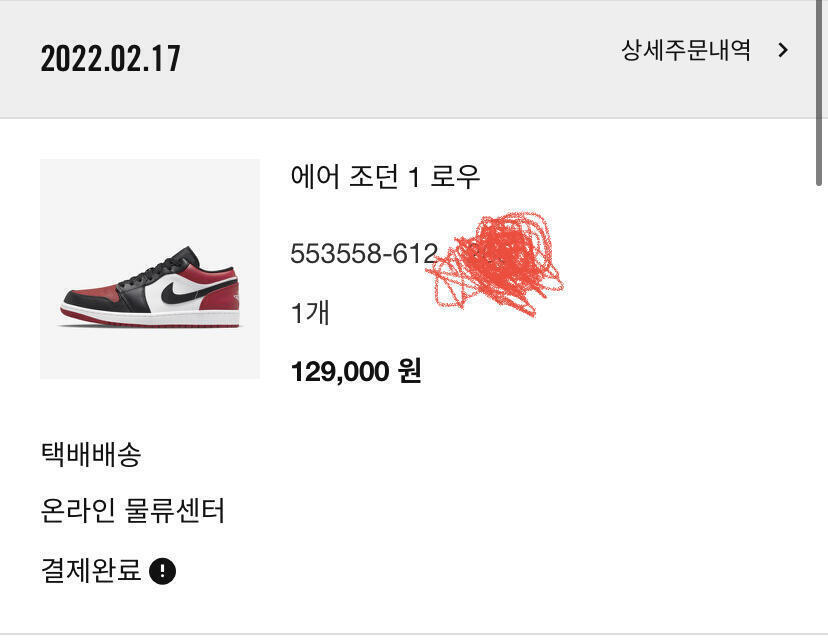Click the 온라인 물류센터 label
Image resolution: width=828 pixels, height=642 pixels.
(132, 512)
